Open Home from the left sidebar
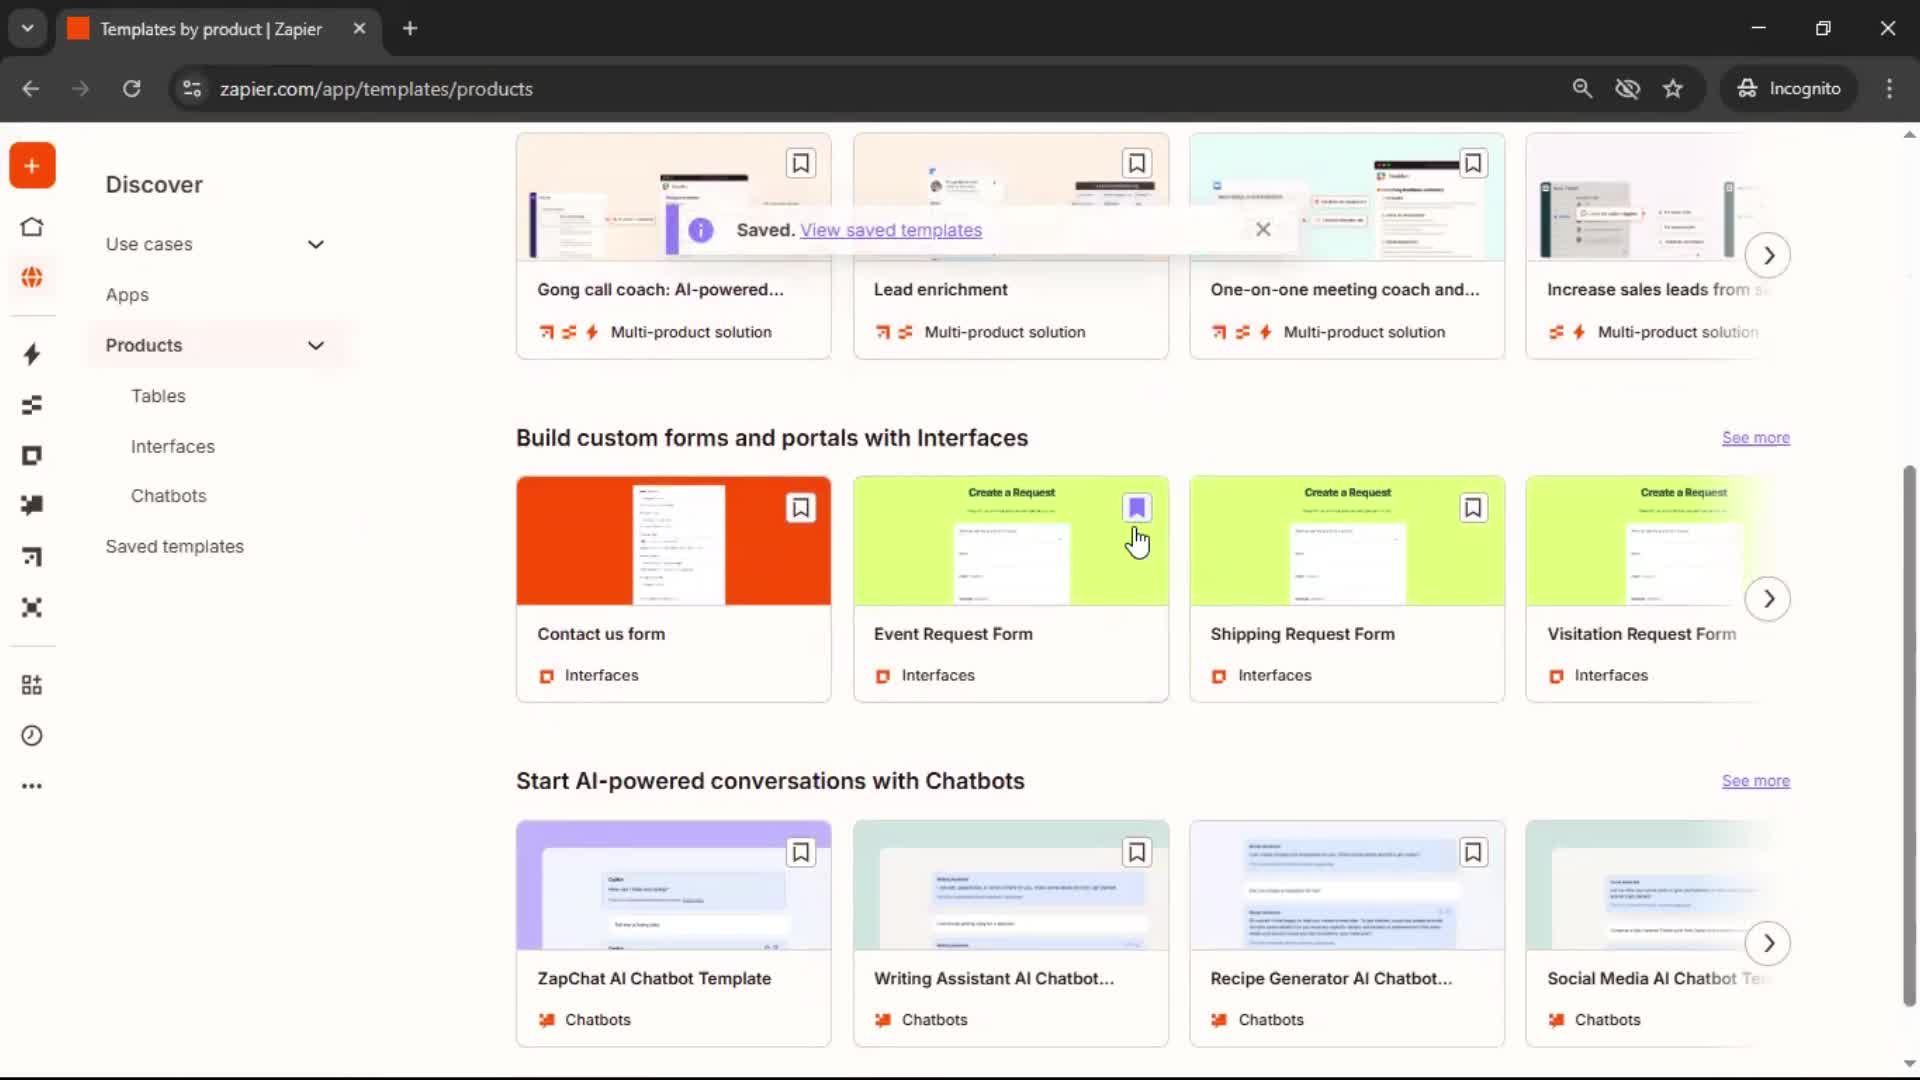1920x1080 pixels. click(x=32, y=227)
